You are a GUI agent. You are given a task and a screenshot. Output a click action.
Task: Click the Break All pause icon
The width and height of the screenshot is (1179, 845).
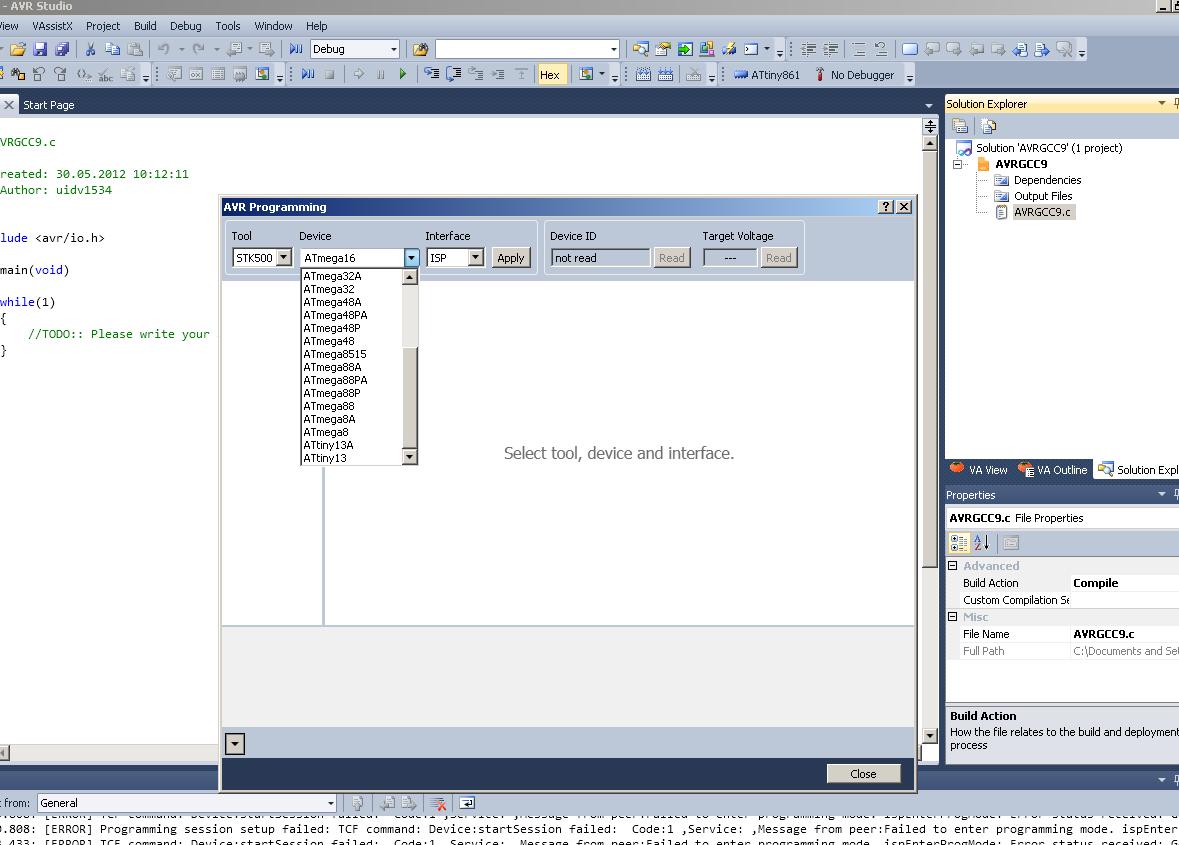[x=380, y=74]
